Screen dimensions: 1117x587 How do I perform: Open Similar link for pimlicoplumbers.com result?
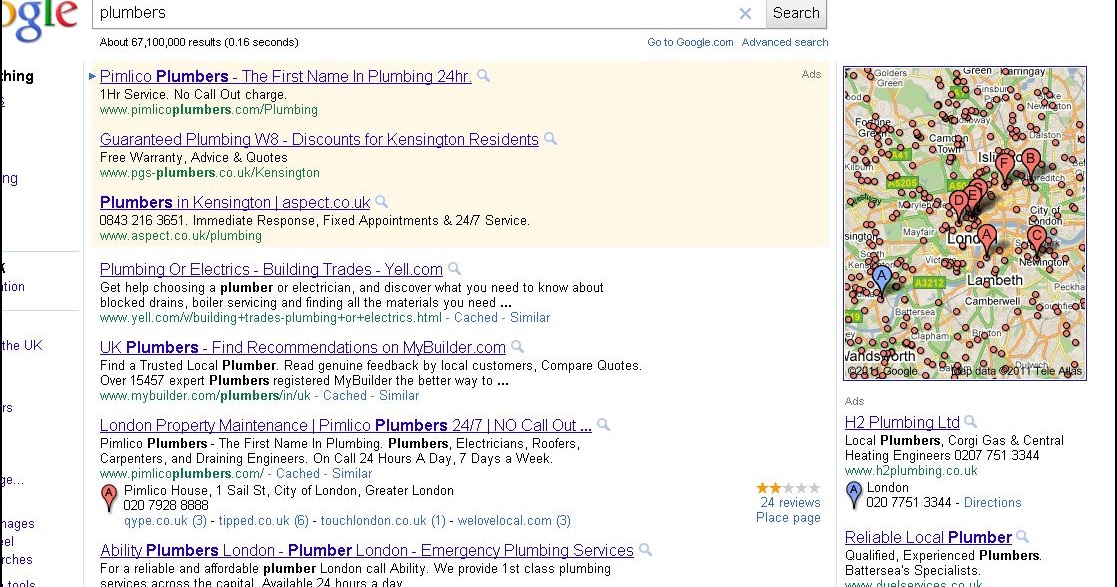point(352,474)
